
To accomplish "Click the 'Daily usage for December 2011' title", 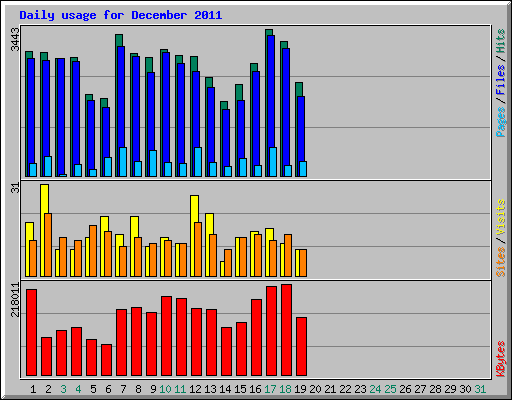I will click(x=121, y=15).
